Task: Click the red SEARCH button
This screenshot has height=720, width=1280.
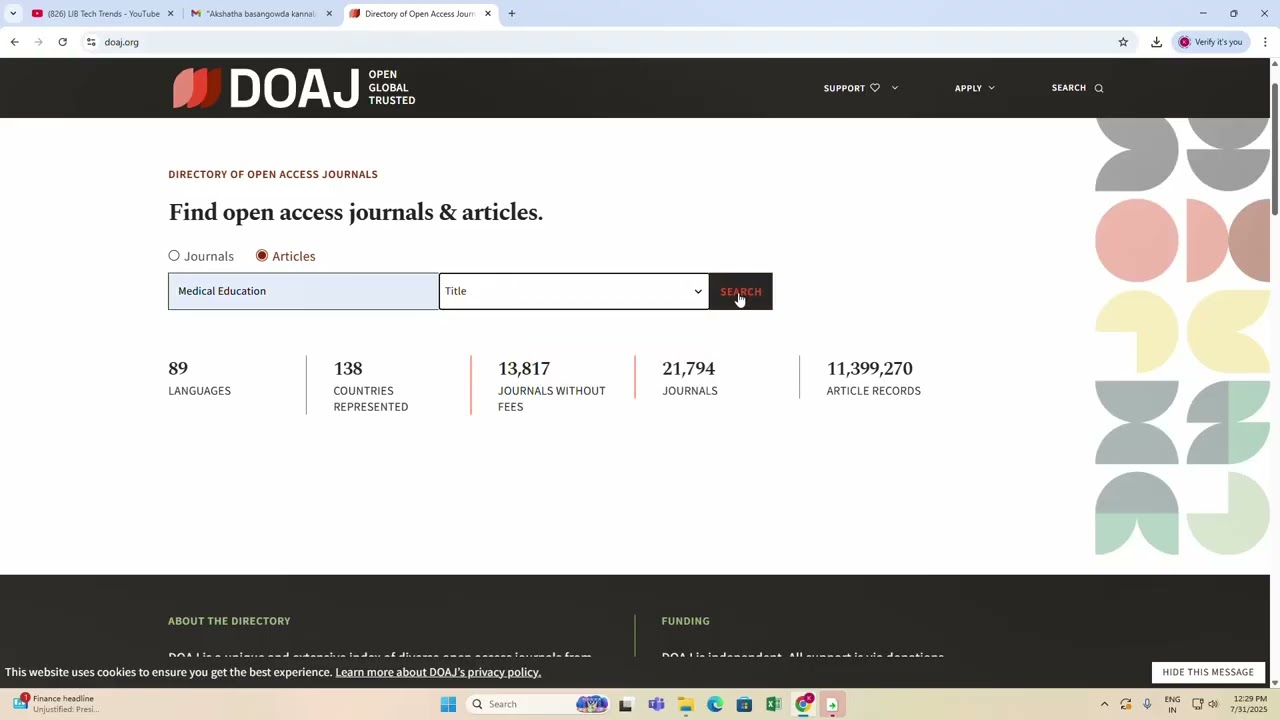Action: click(740, 291)
